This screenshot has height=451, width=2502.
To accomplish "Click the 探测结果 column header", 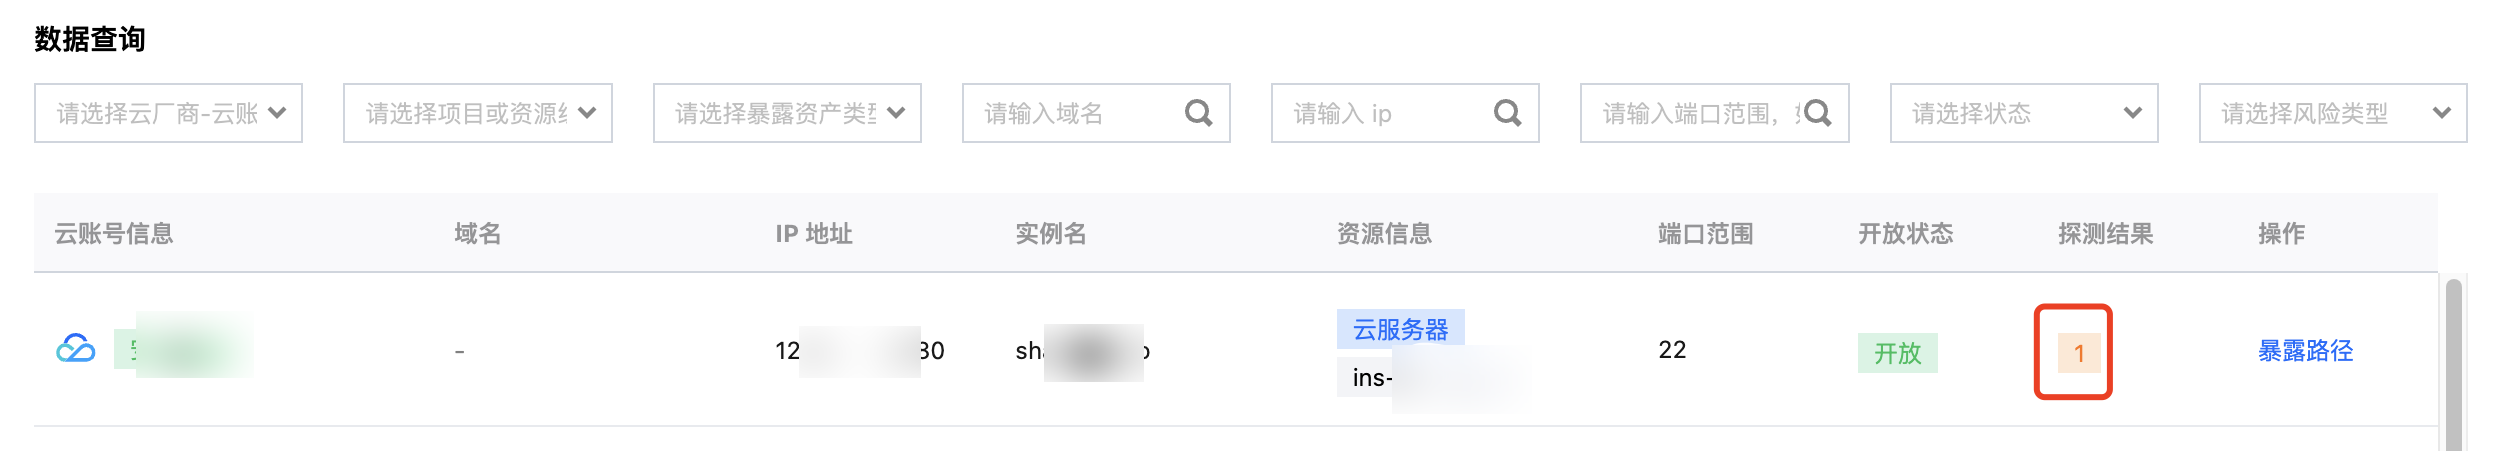I will (2105, 234).
